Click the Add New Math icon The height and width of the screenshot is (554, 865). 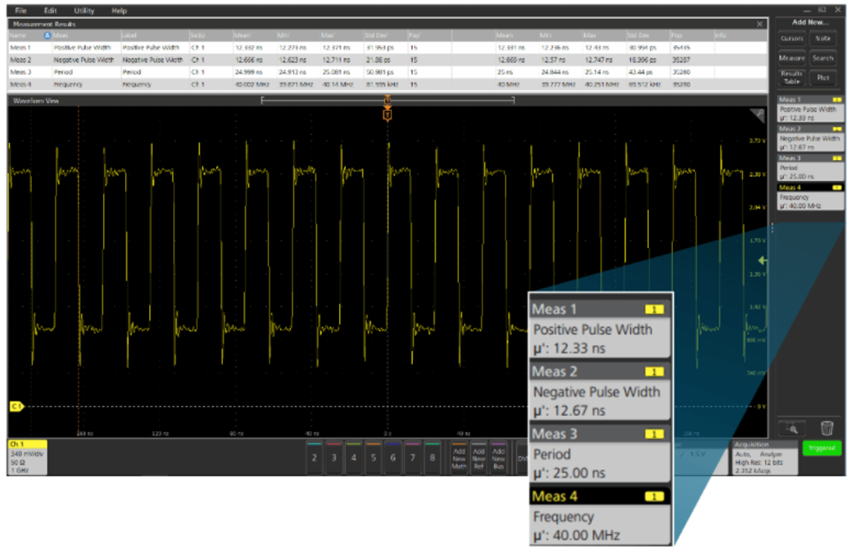click(459, 458)
